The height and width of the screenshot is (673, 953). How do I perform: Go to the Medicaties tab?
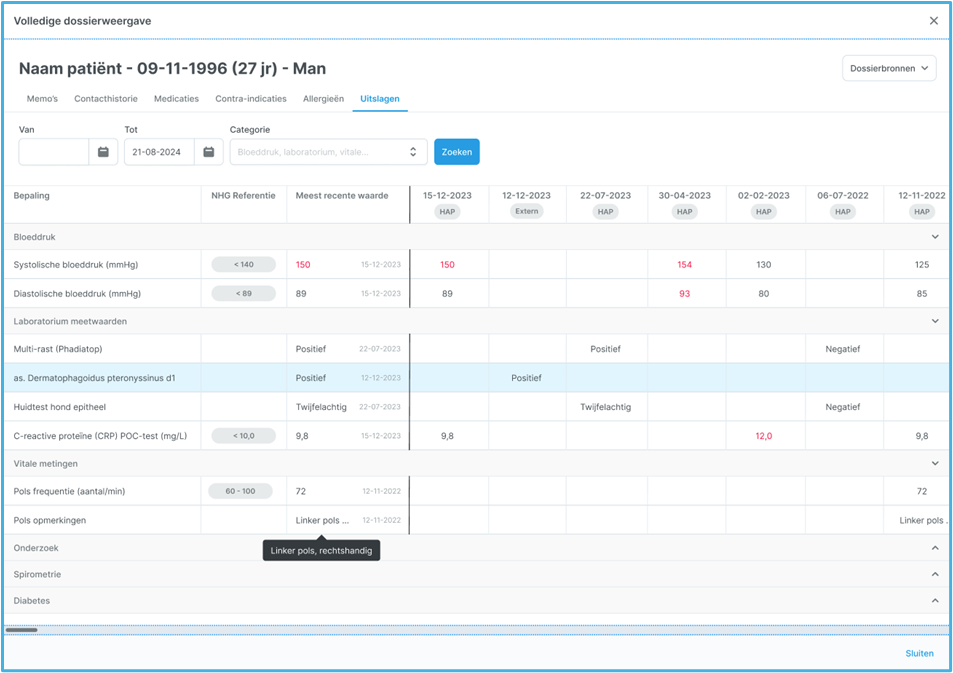tap(176, 99)
